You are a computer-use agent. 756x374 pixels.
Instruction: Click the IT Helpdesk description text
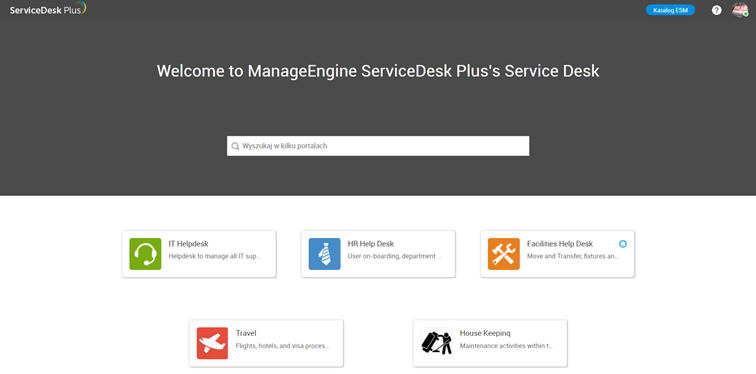tap(214, 256)
